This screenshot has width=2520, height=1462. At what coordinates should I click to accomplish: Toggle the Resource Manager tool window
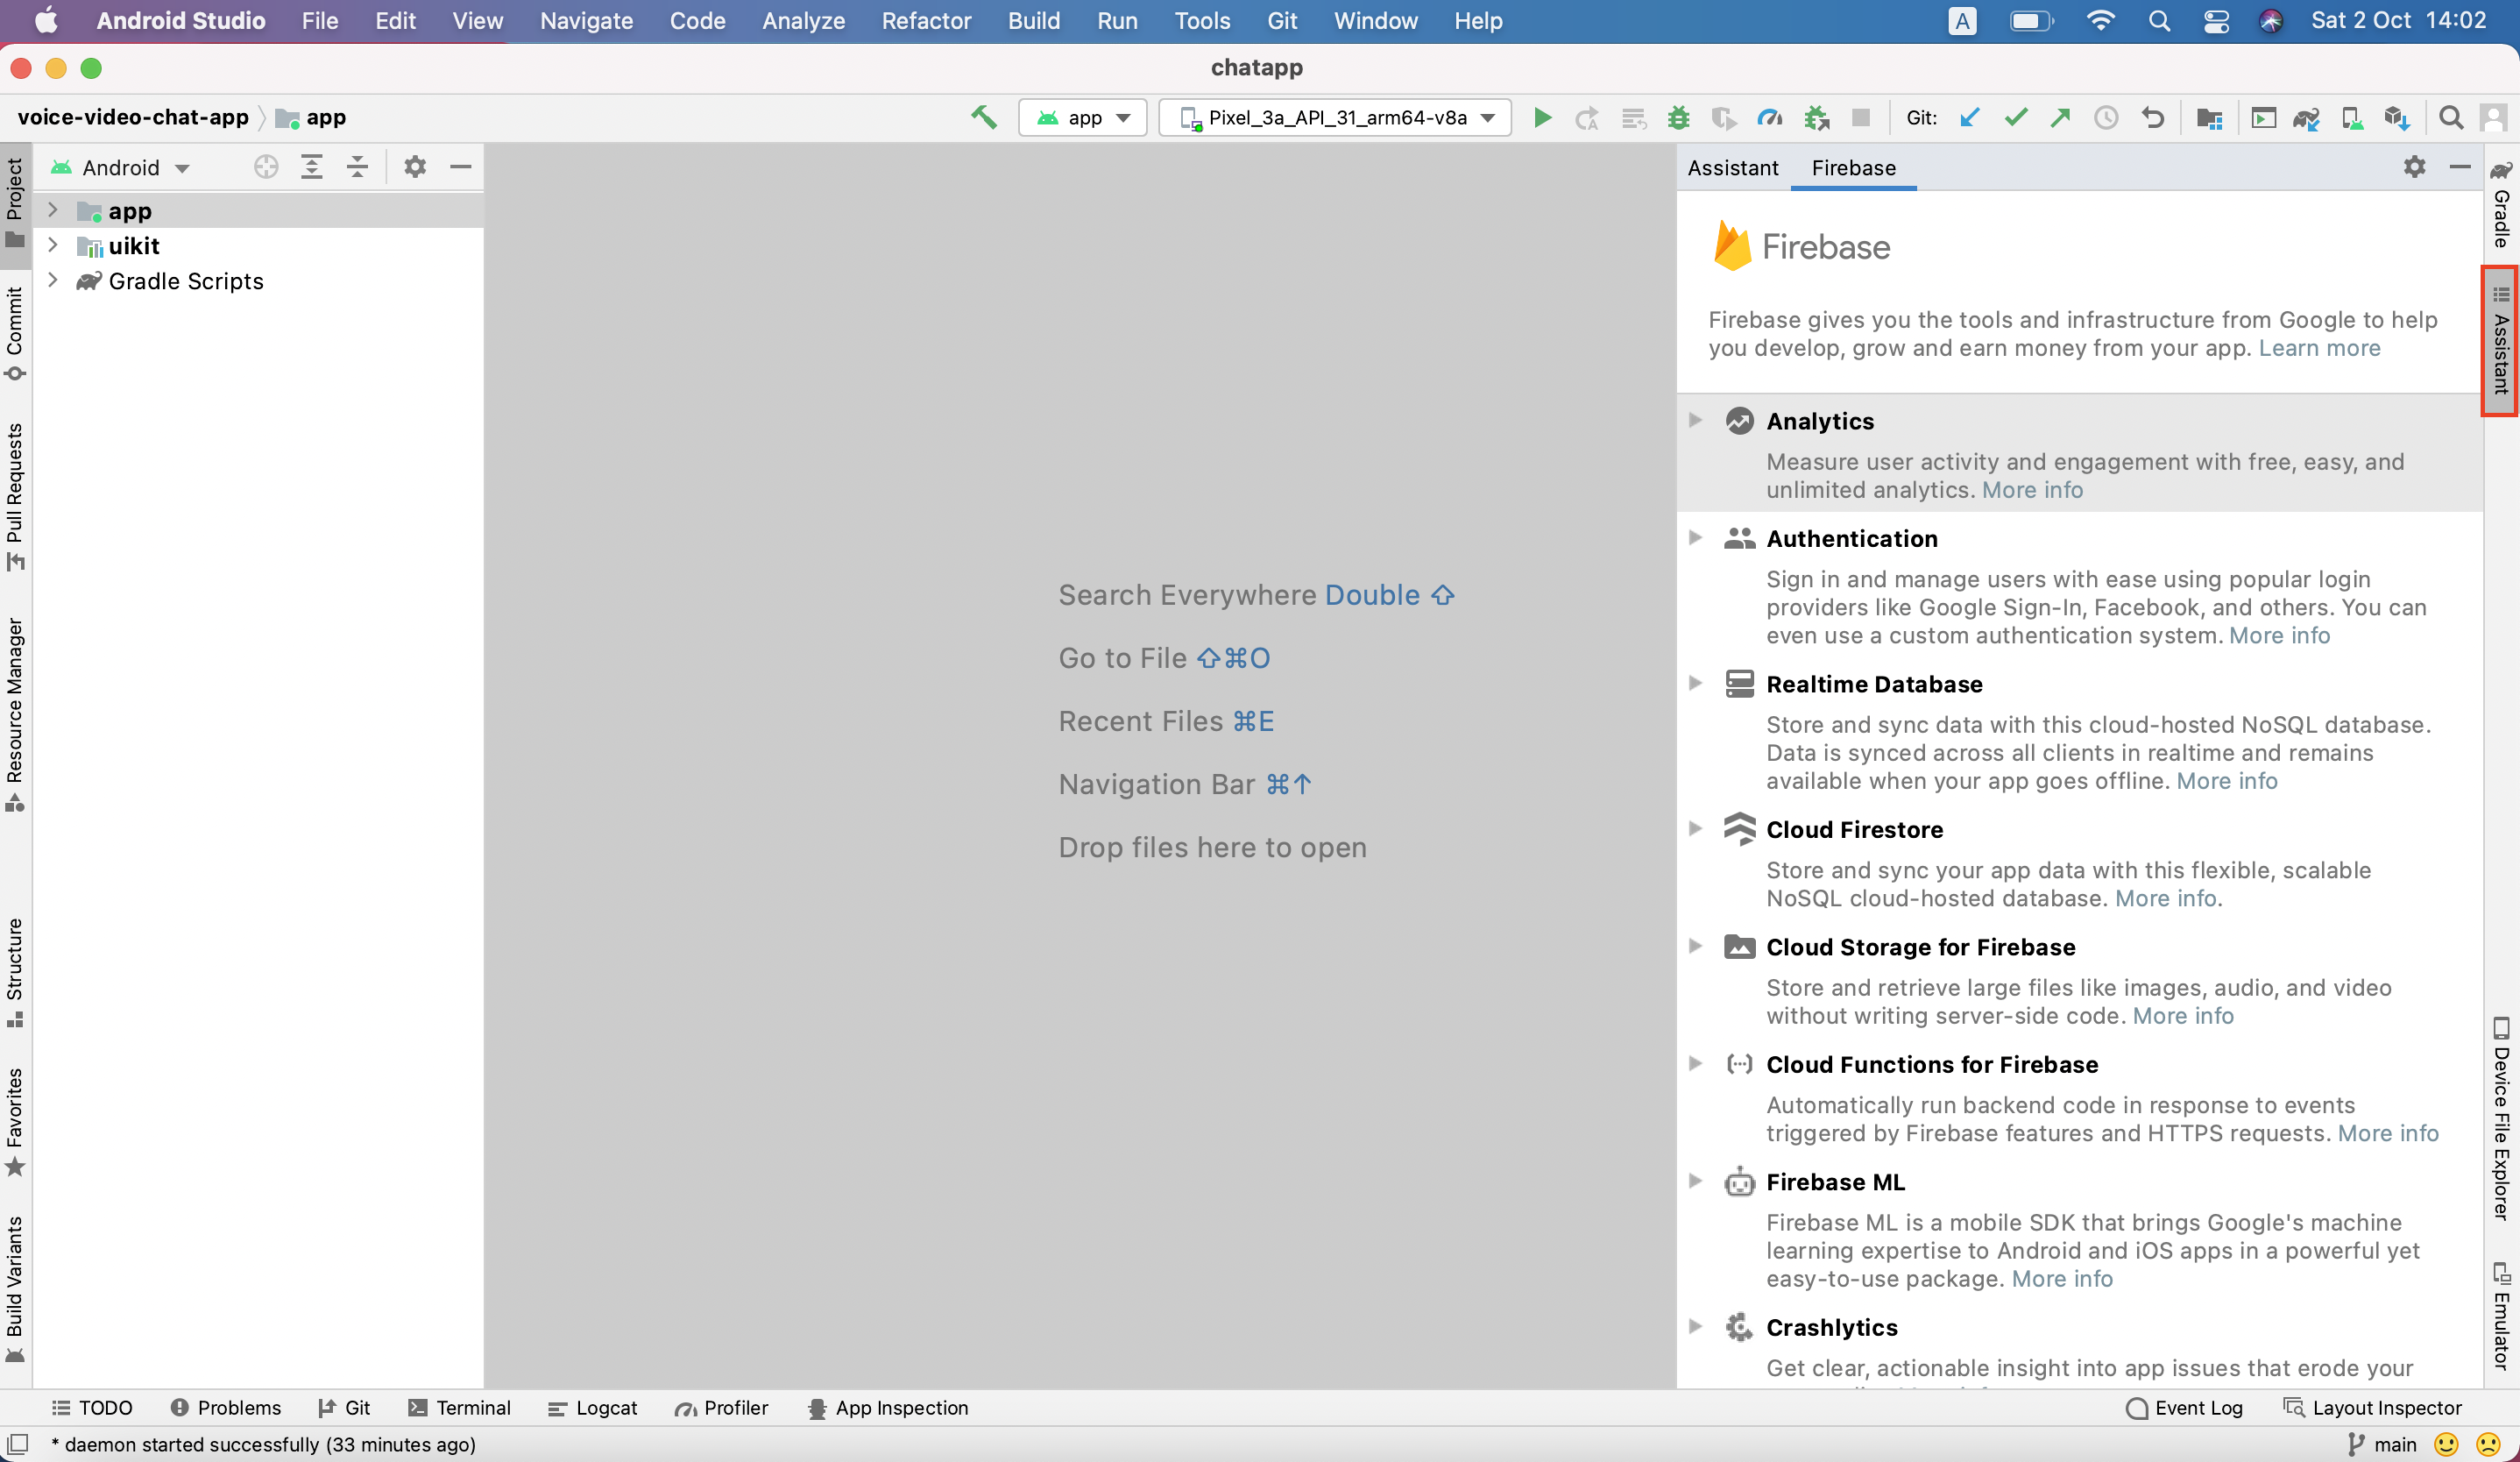pyautogui.click(x=15, y=714)
